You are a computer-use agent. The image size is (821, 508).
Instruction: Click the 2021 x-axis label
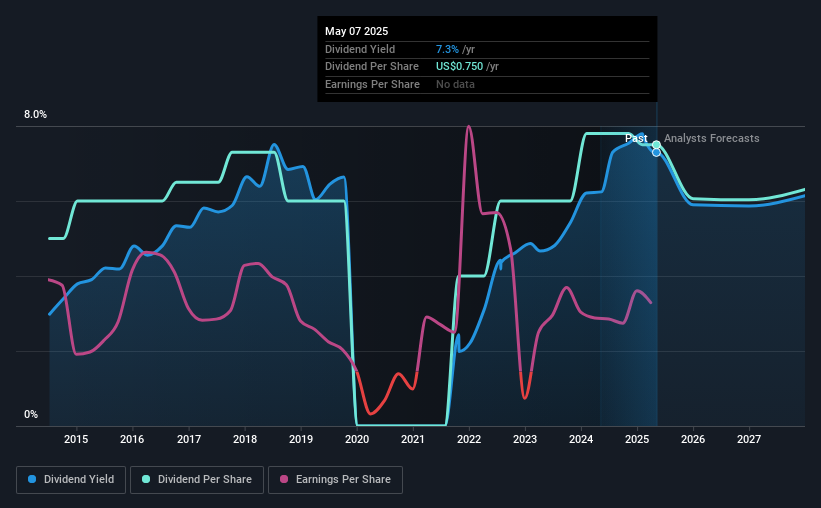point(413,439)
